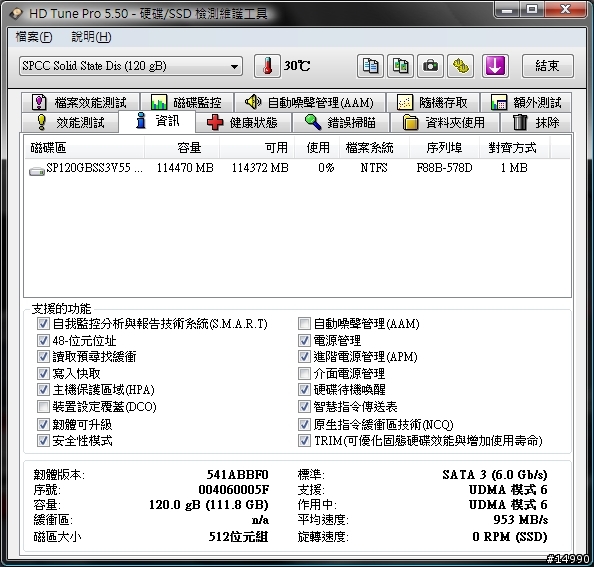594x567 pixels.
Task: Open options via the yellow gears icon
Action: 460,66
